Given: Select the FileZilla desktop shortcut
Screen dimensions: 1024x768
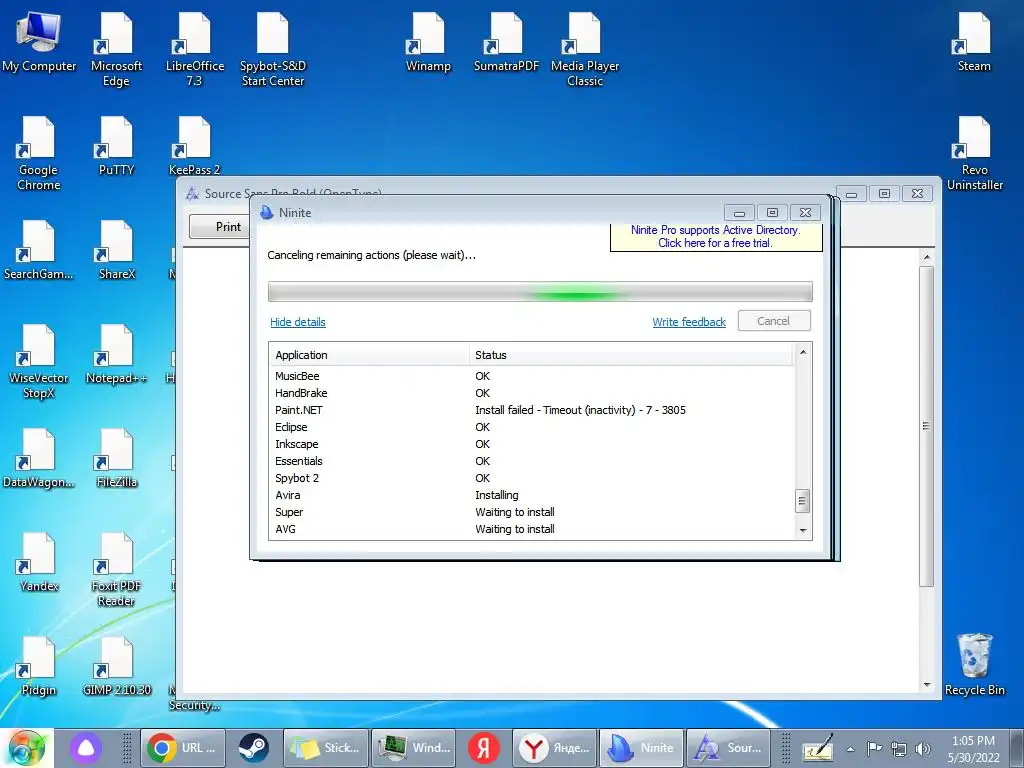Looking at the screenshot, I should [116, 458].
